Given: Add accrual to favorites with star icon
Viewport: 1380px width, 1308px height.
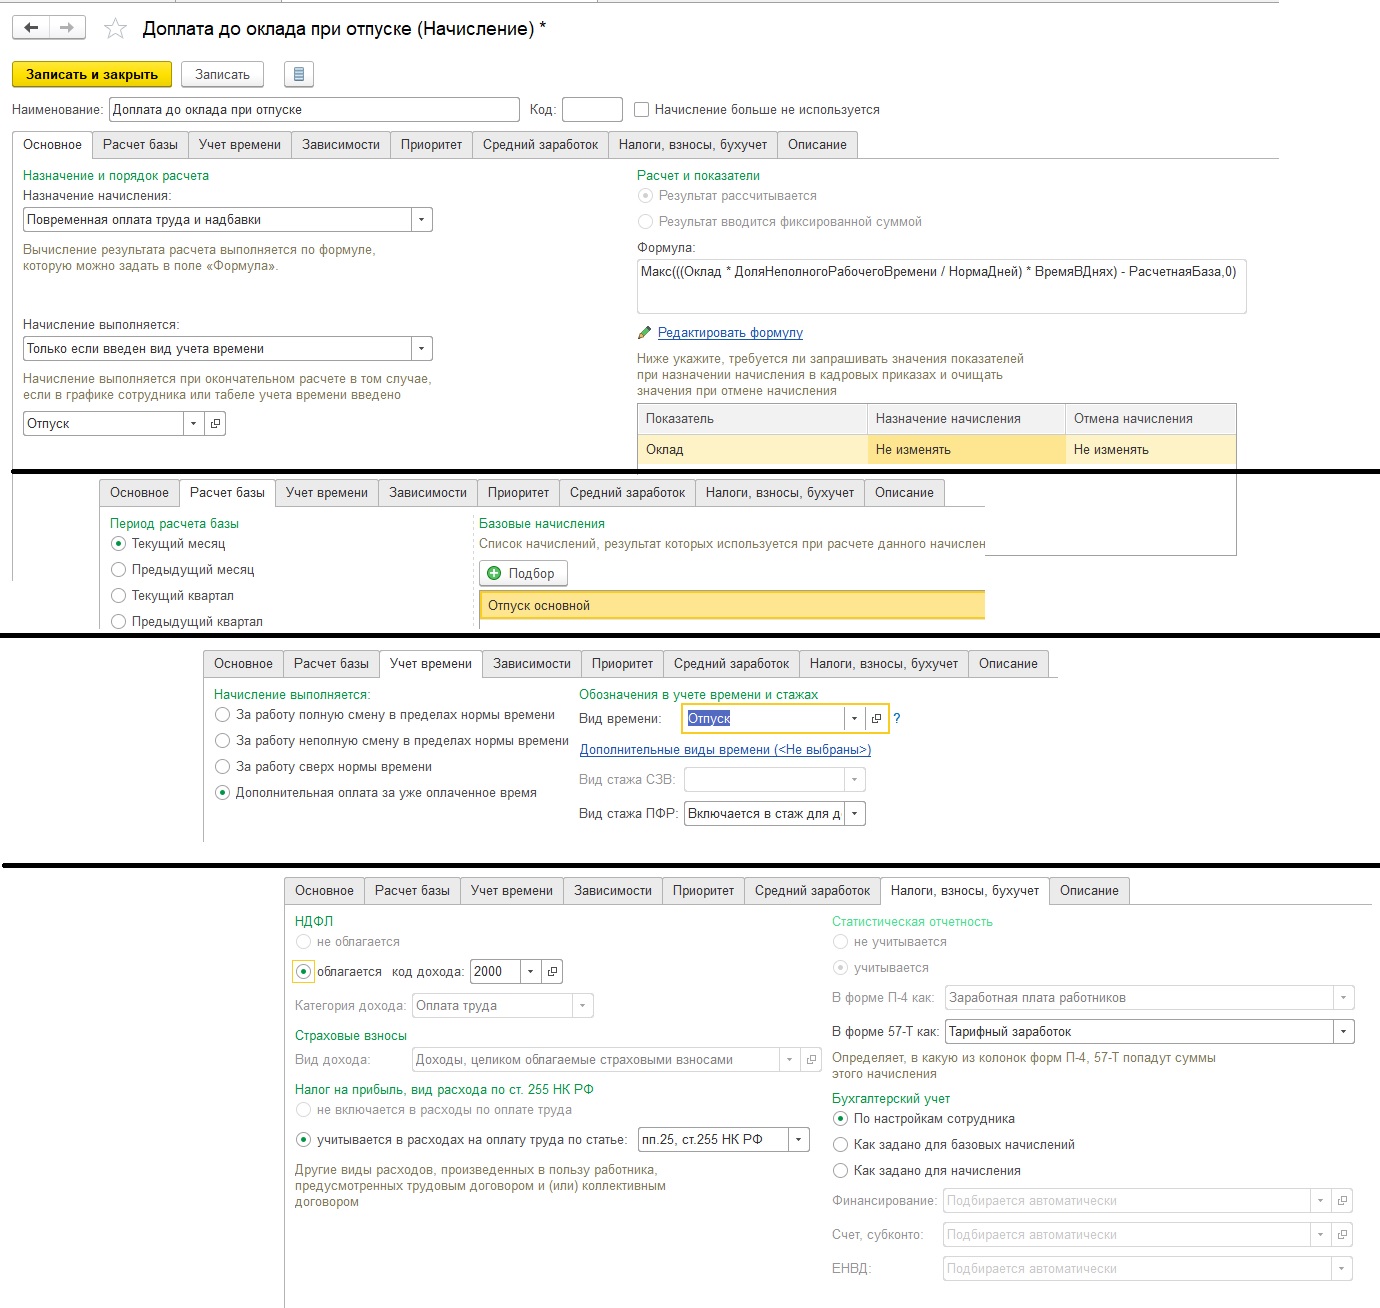Looking at the screenshot, I should pyautogui.click(x=116, y=29).
